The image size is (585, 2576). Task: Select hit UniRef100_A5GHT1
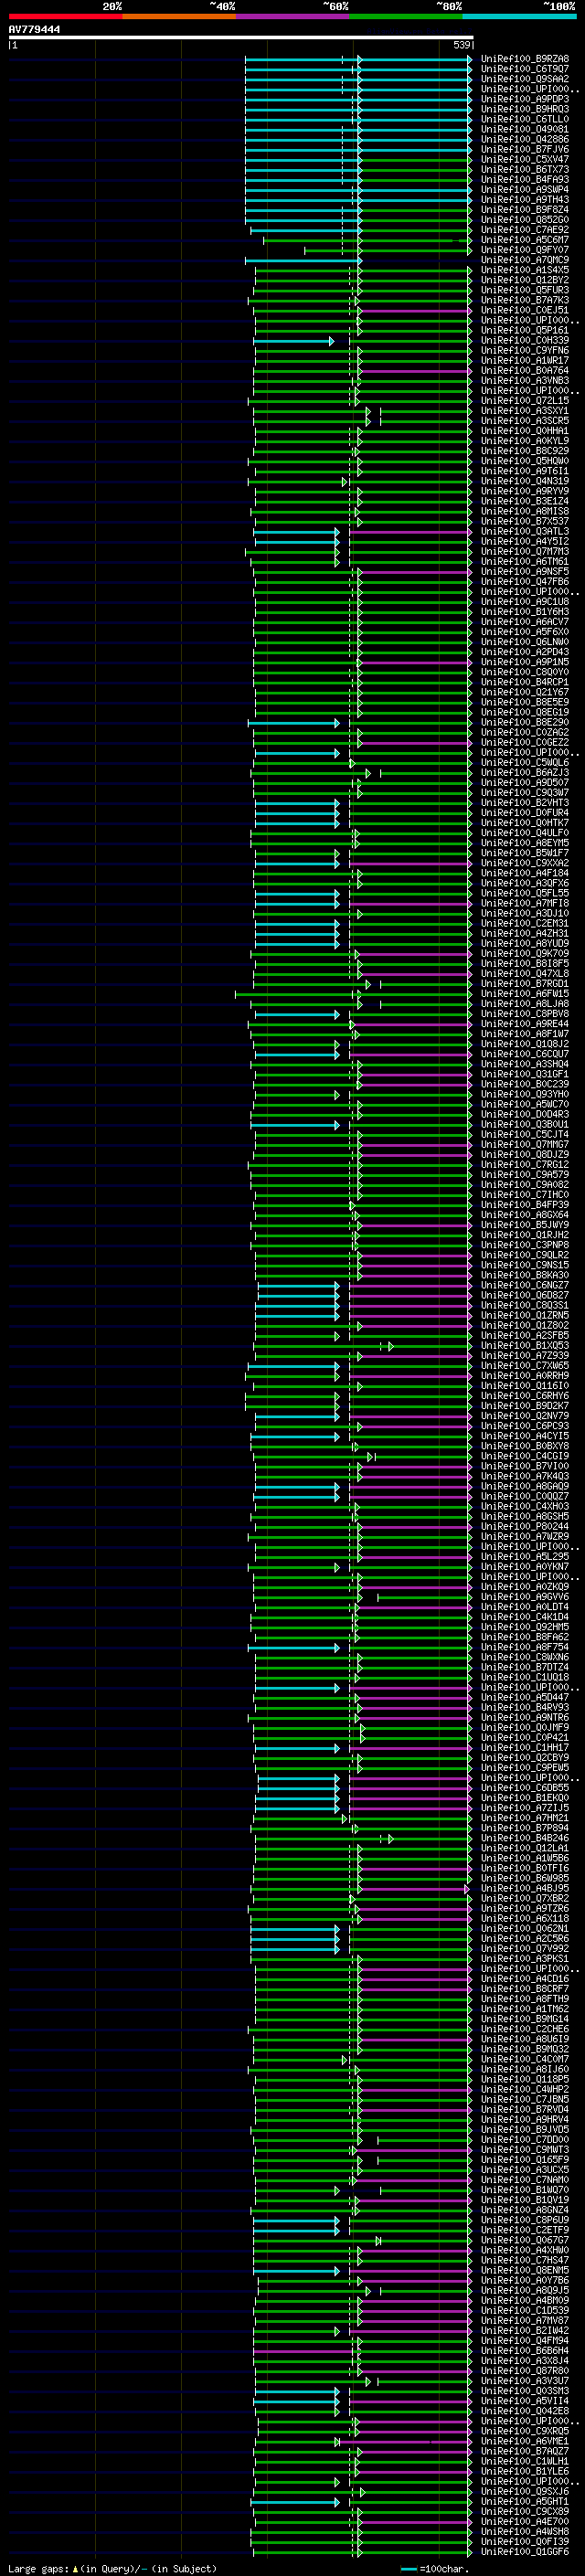[x=525, y=2501]
